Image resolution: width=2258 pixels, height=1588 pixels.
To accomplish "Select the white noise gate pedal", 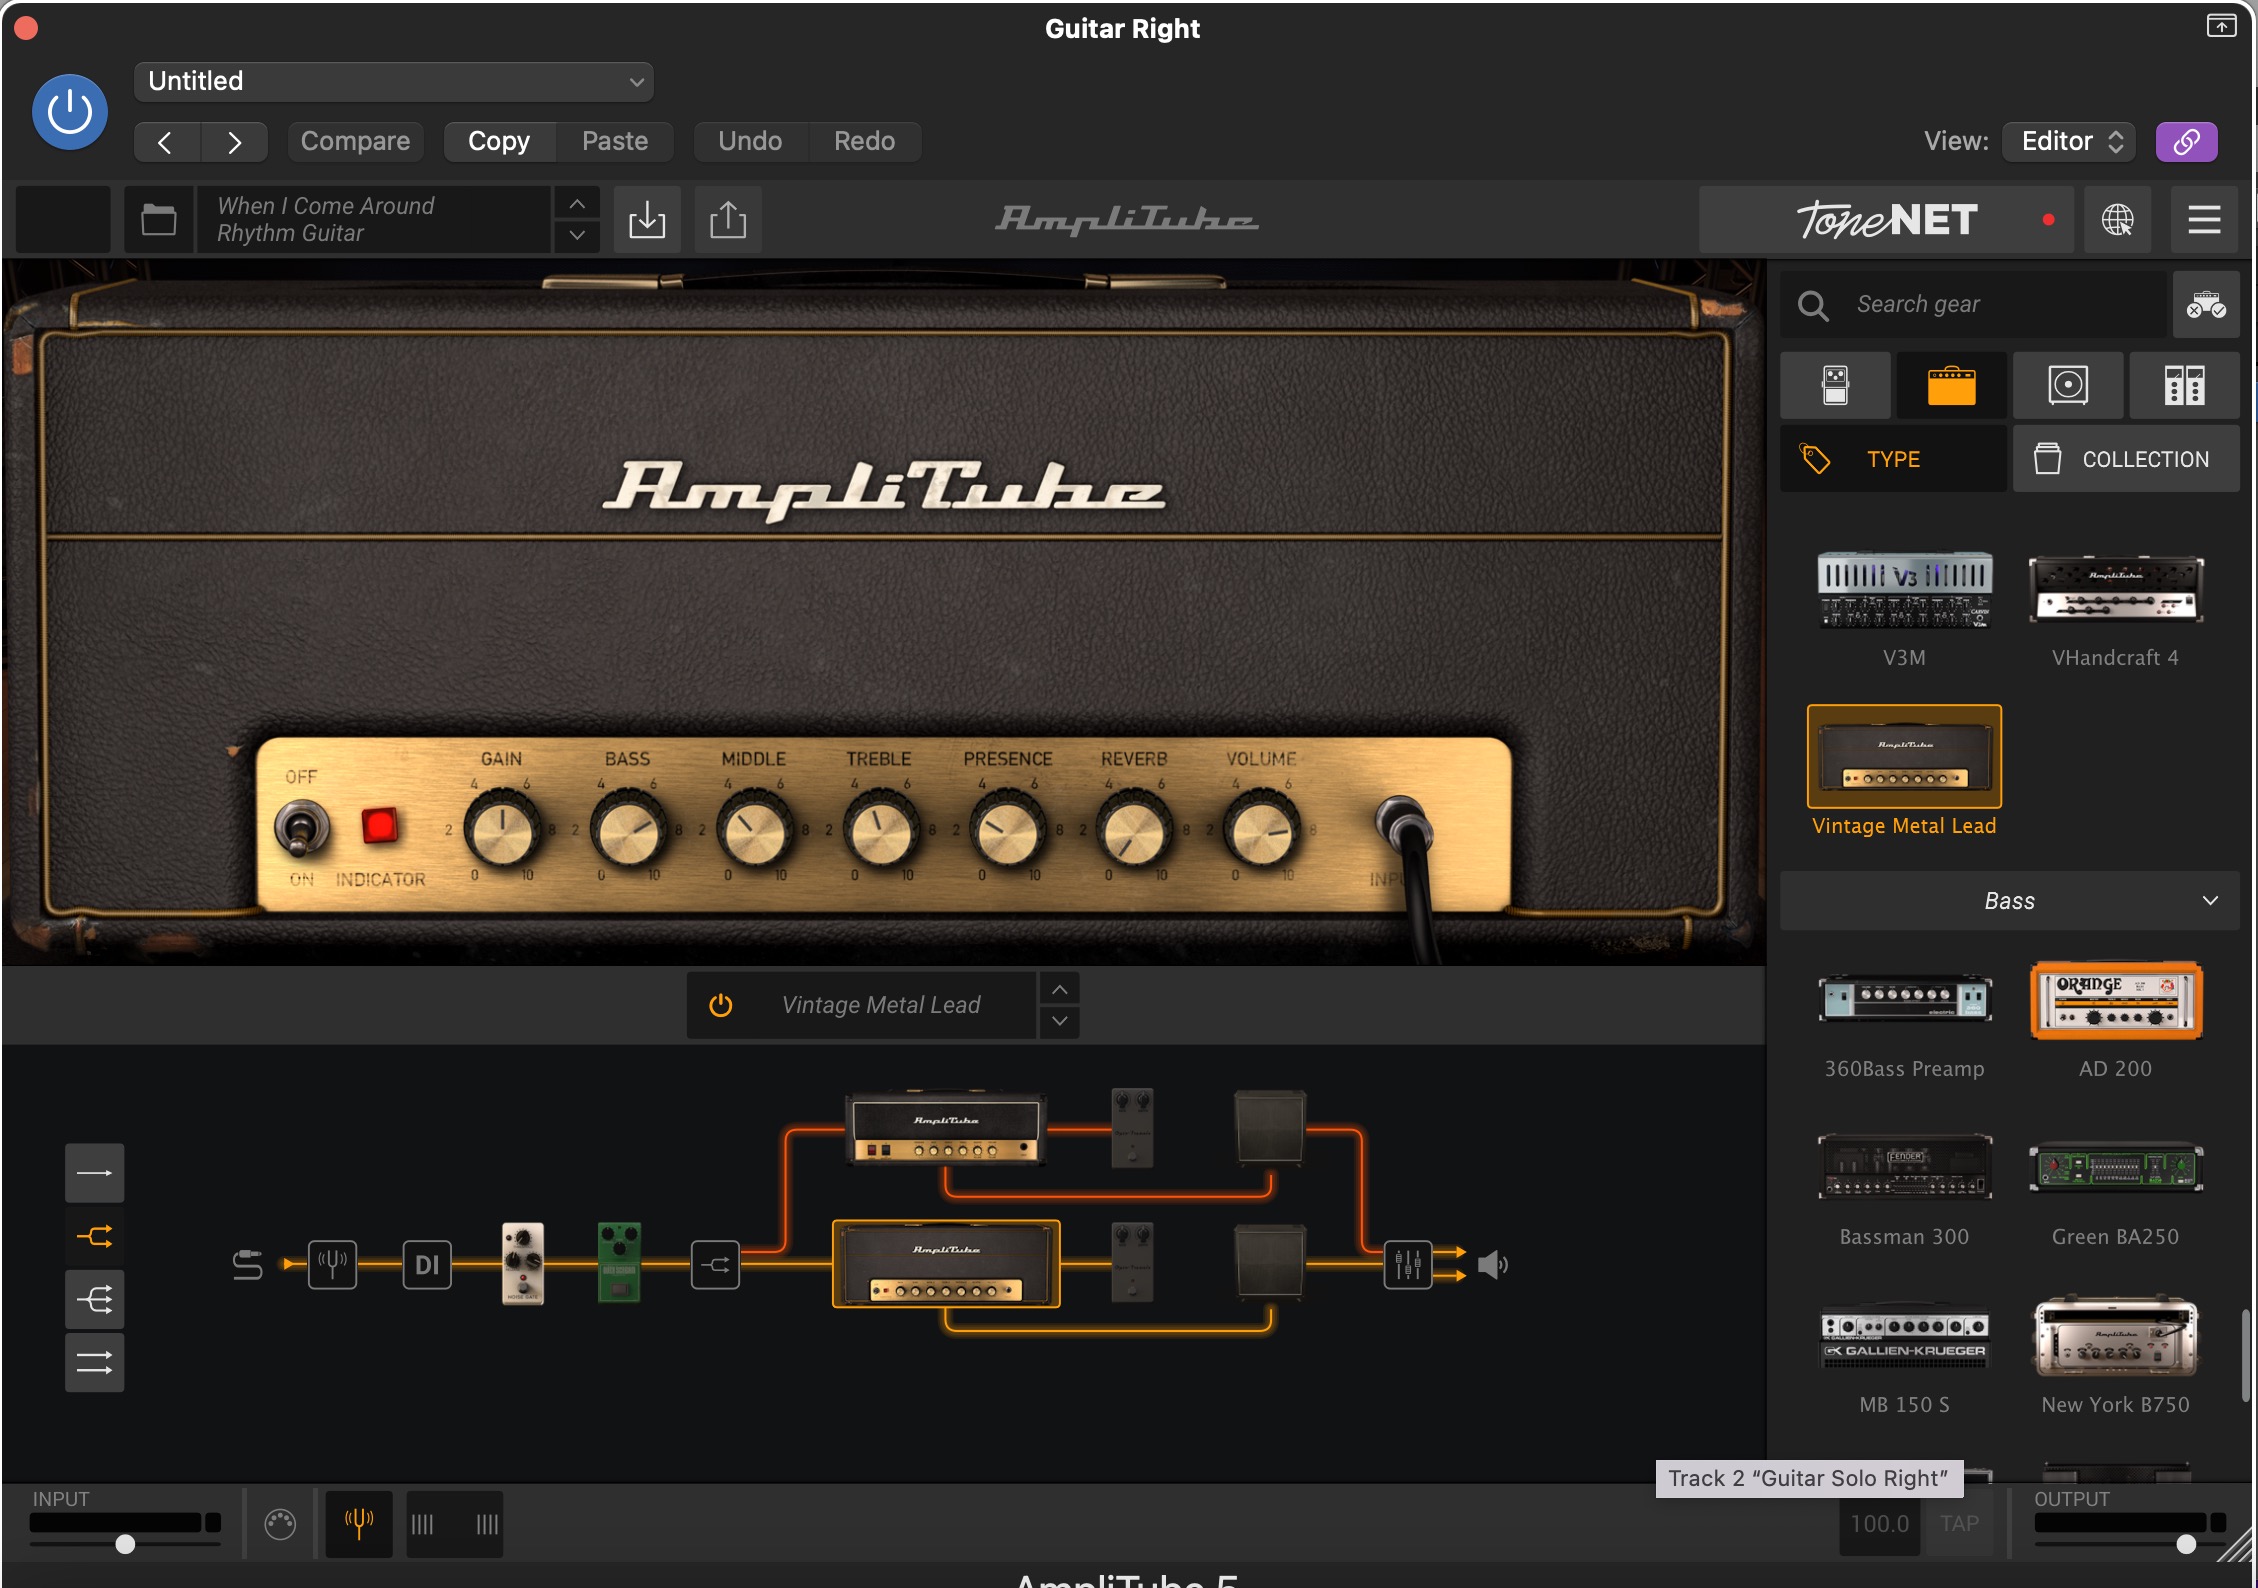I will pos(523,1263).
